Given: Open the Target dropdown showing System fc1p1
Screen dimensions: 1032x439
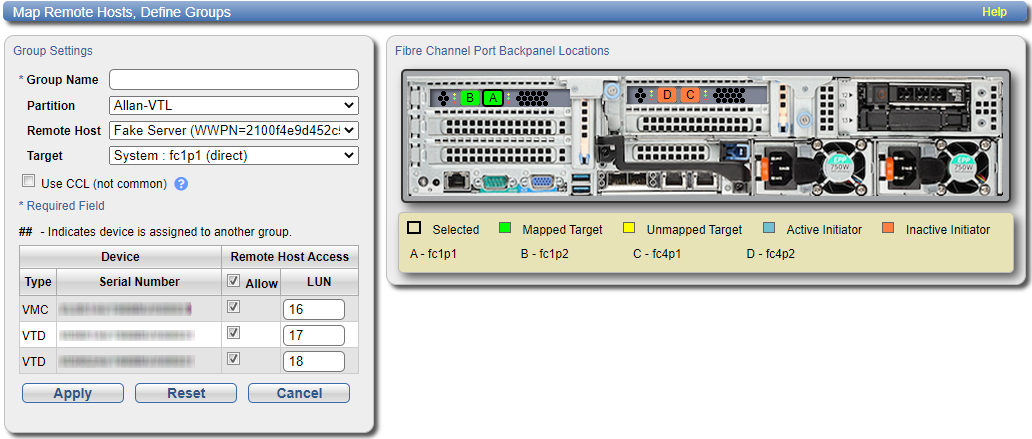Looking at the screenshot, I should pos(233,155).
